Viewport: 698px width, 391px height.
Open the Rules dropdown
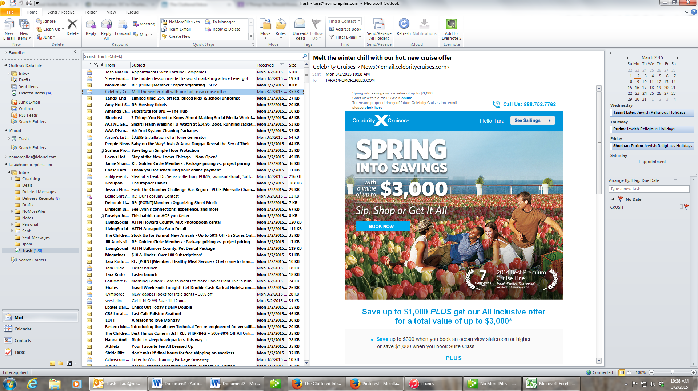281,29
